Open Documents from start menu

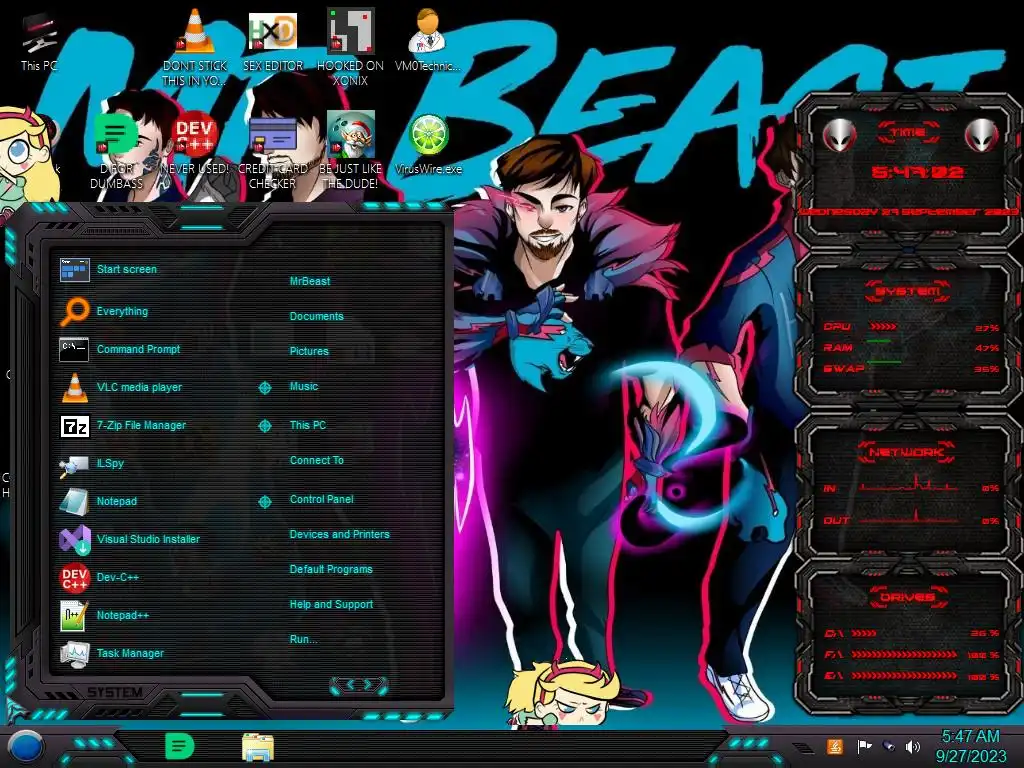point(316,316)
